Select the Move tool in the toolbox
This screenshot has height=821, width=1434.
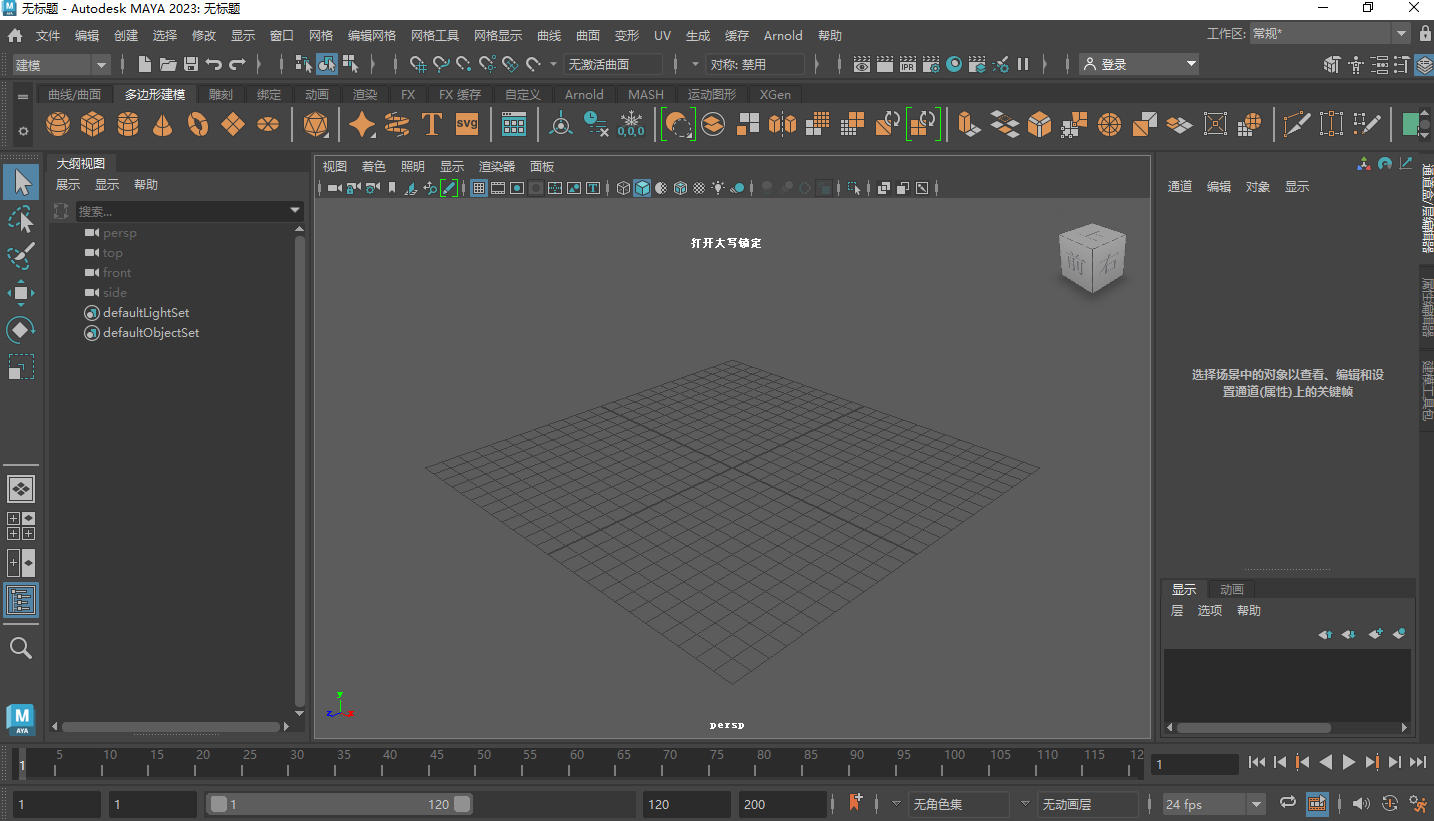click(x=22, y=292)
